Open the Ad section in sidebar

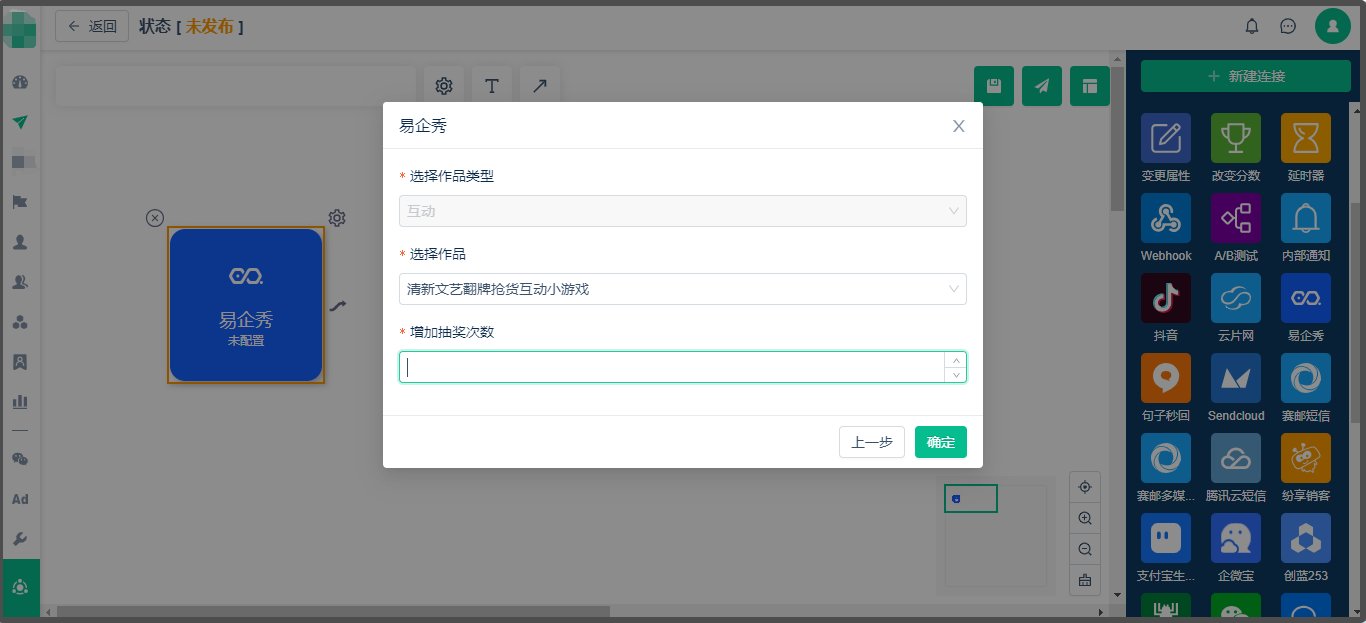click(x=20, y=499)
